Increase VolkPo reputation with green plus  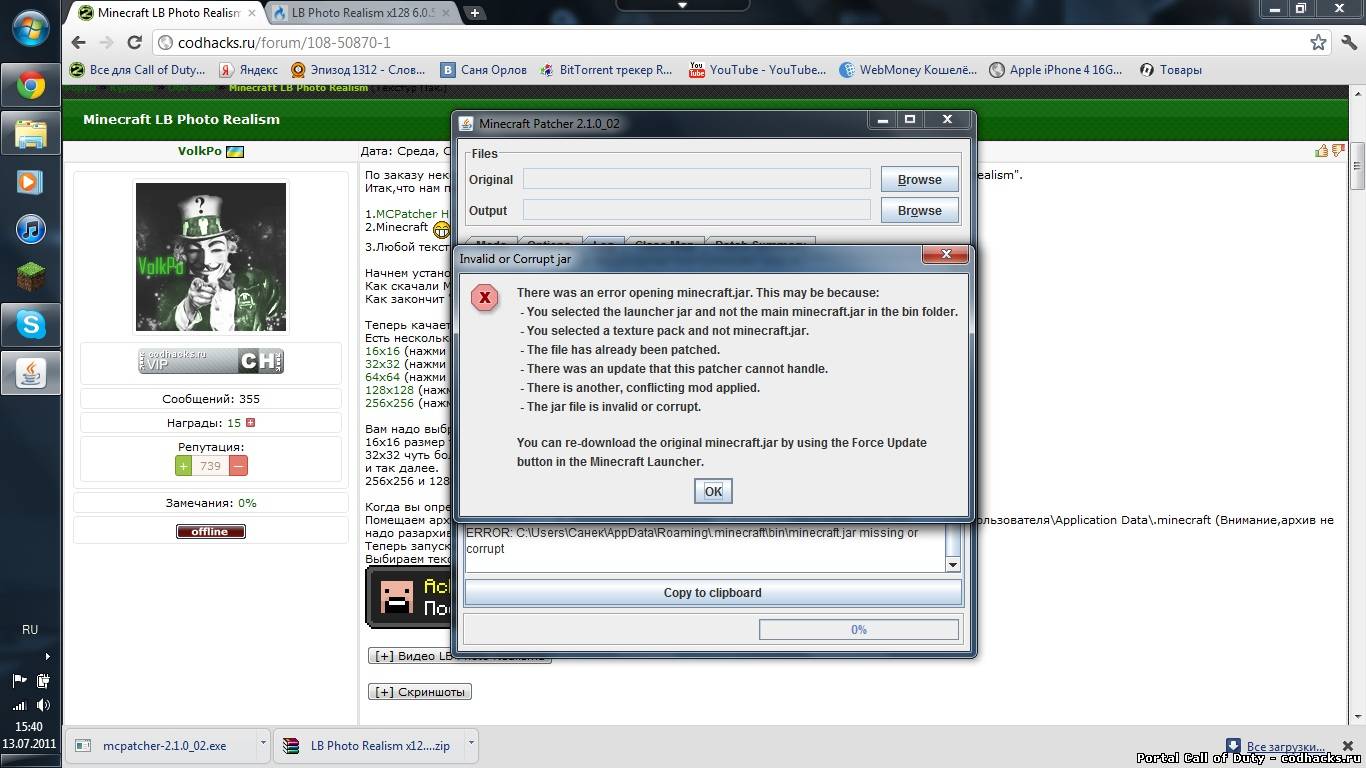click(x=183, y=465)
